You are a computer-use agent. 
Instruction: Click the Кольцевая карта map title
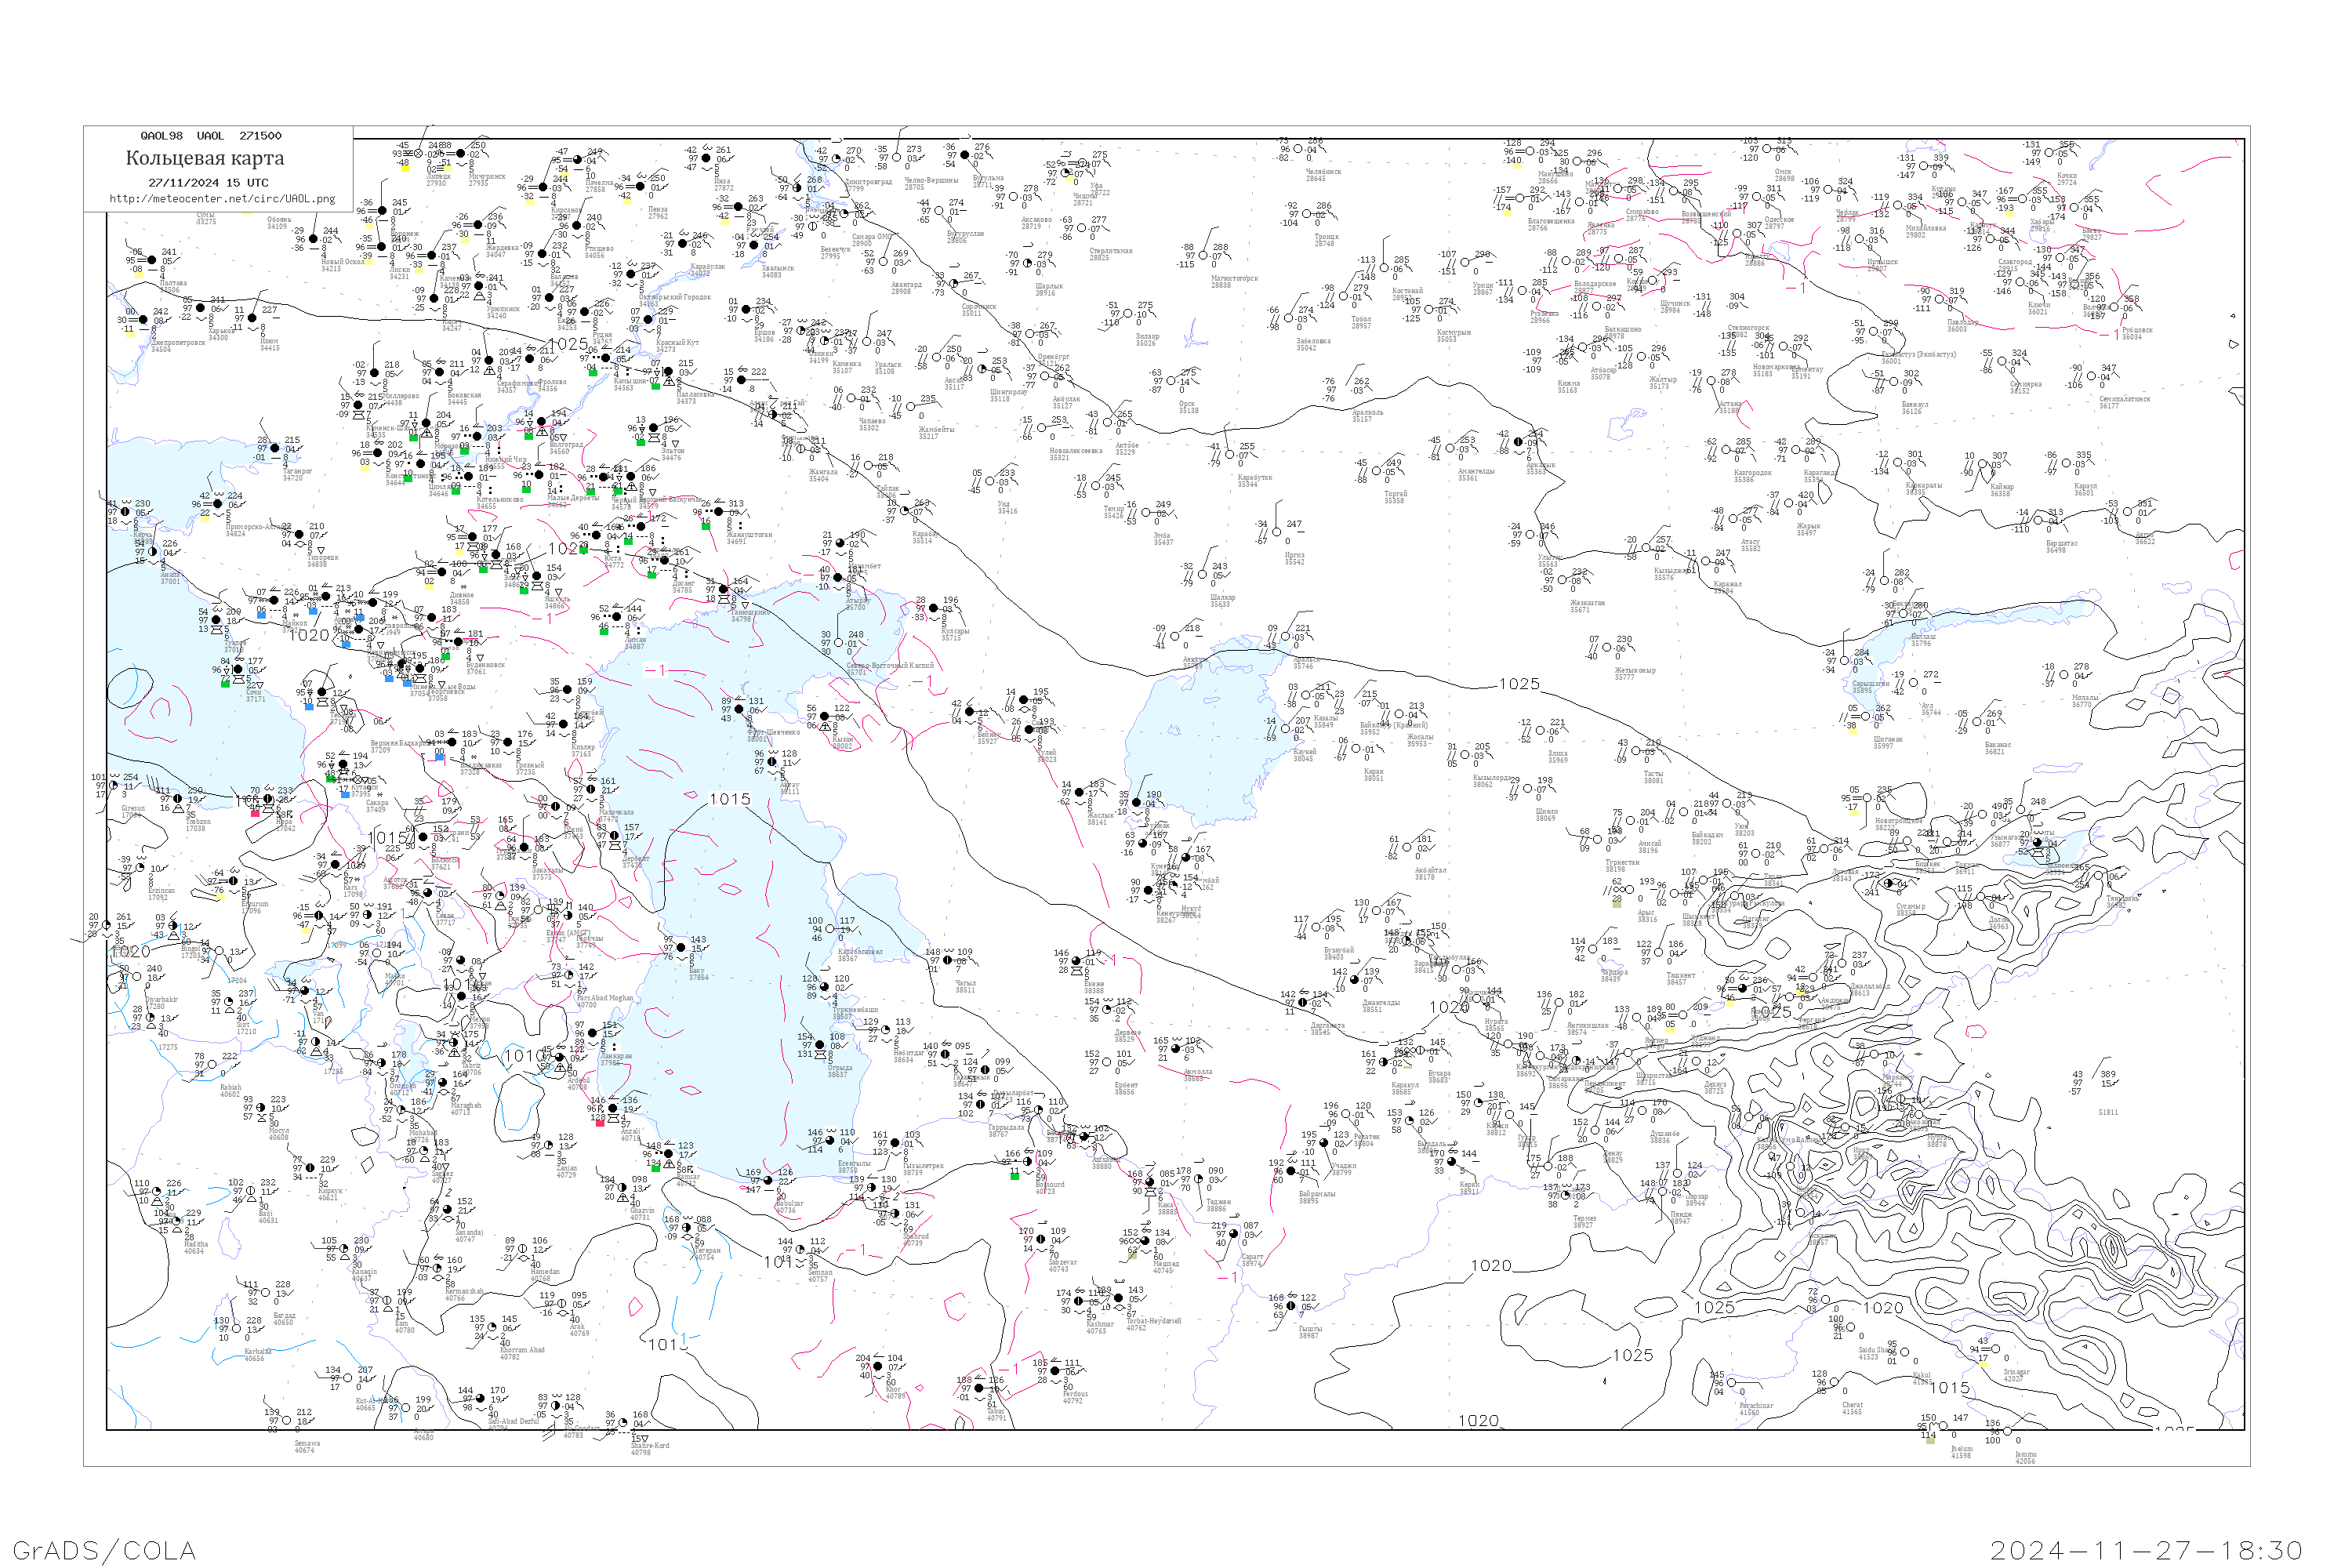[x=205, y=158]
